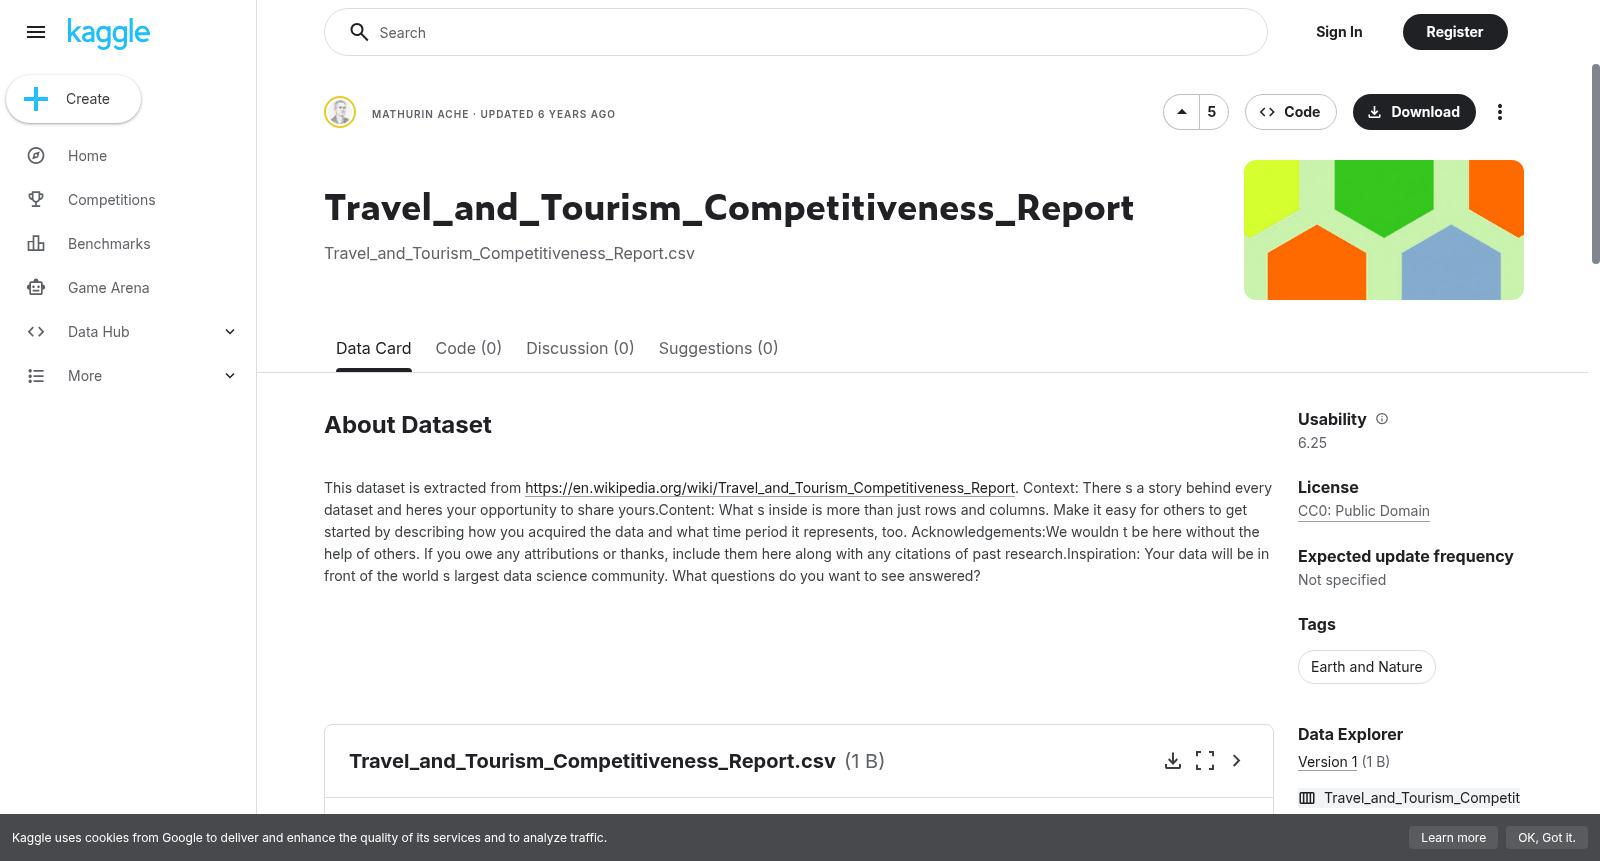Open the CSV preview in fullscreen
This screenshot has width=1600, height=861.
point(1205,761)
